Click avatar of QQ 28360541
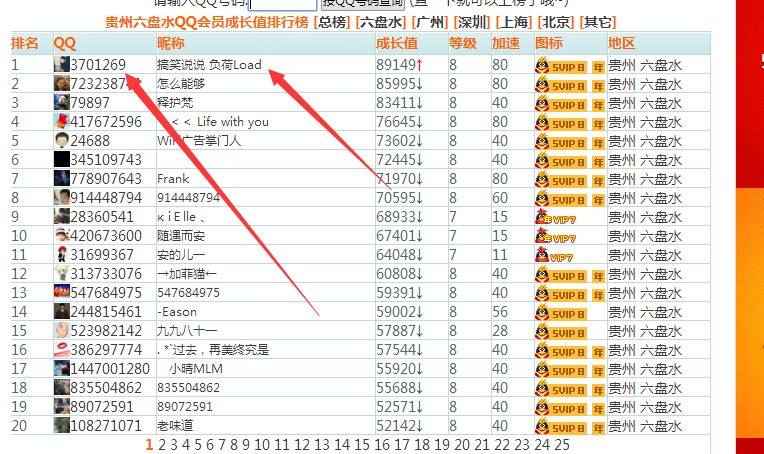 pyautogui.click(x=61, y=216)
